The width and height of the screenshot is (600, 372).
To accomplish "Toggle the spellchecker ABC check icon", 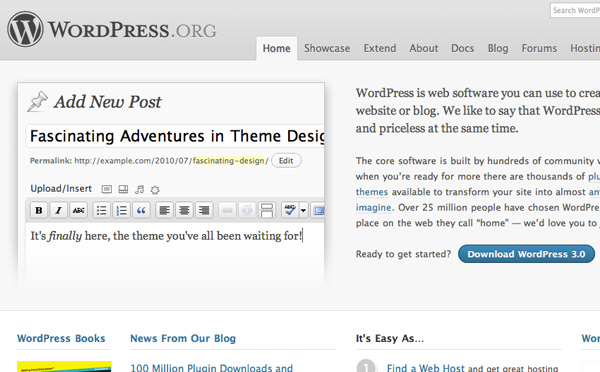I will (x=290, y=210).
